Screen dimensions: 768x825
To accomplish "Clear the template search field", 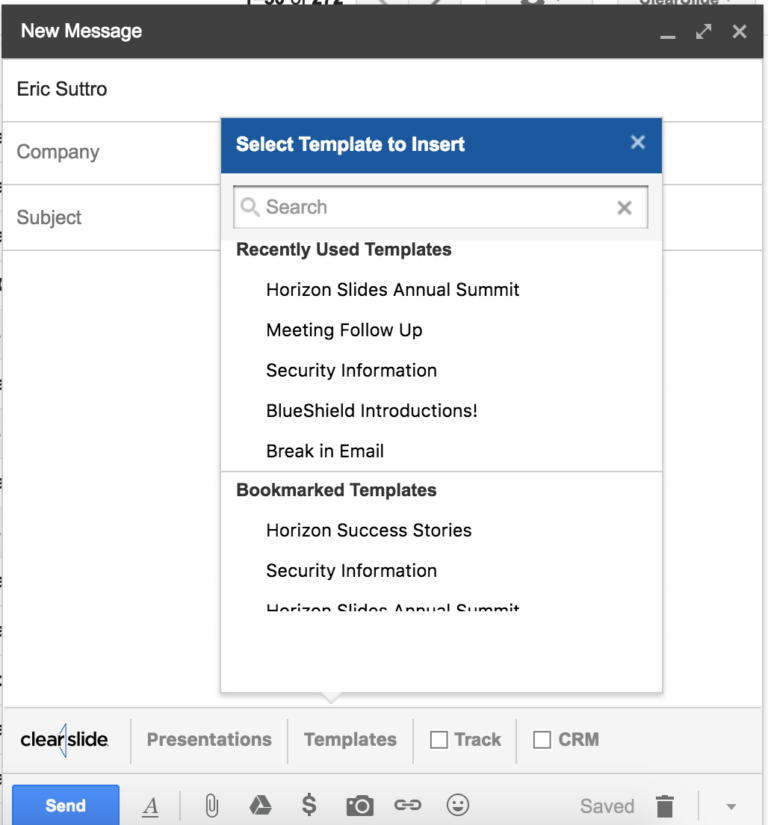I will 624,207.
